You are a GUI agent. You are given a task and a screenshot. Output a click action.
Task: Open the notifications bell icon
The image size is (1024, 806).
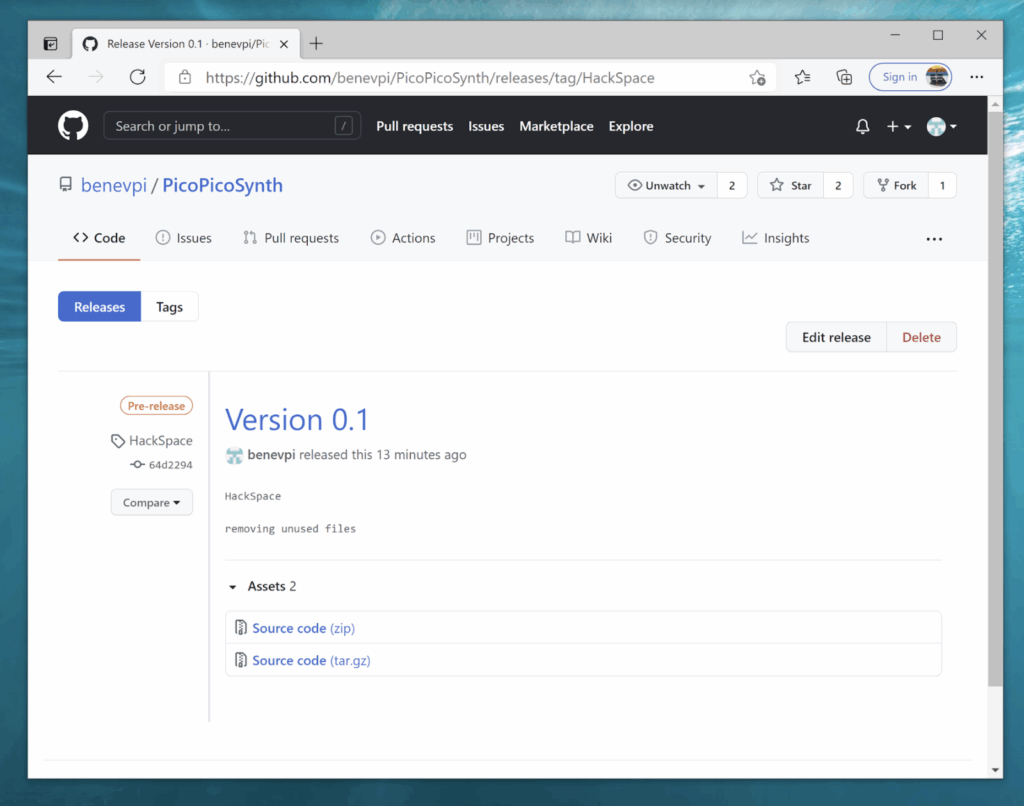pos(862,126)
